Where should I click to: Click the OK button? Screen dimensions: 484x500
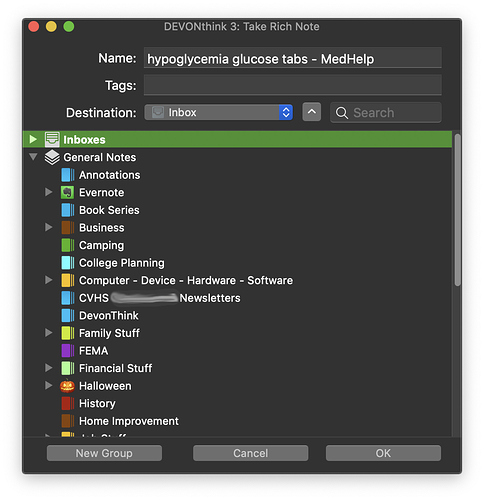(x=383, y=453)
